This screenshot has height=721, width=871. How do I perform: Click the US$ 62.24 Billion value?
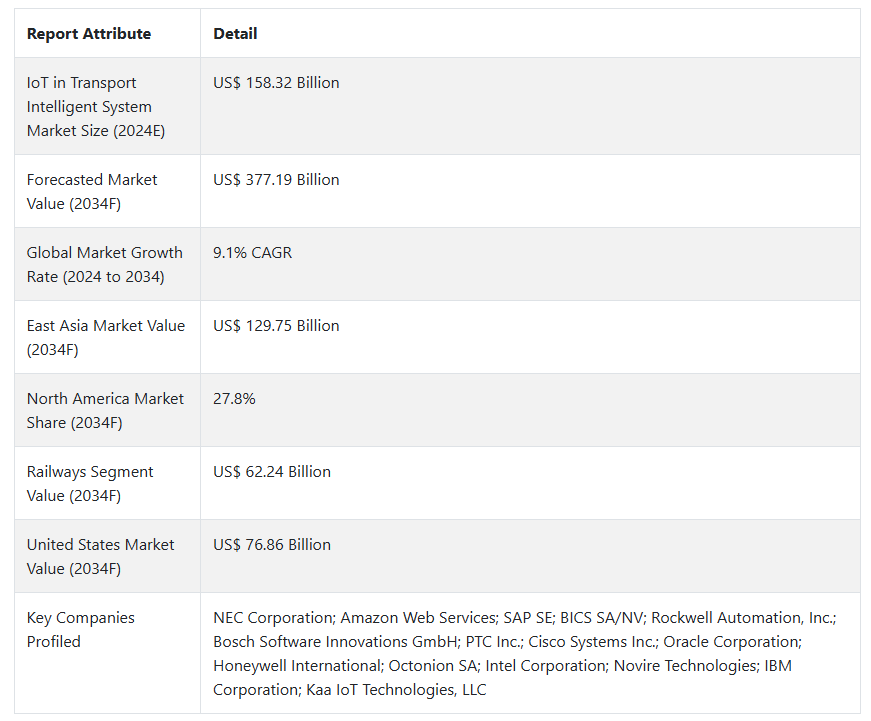coord(271,472)
